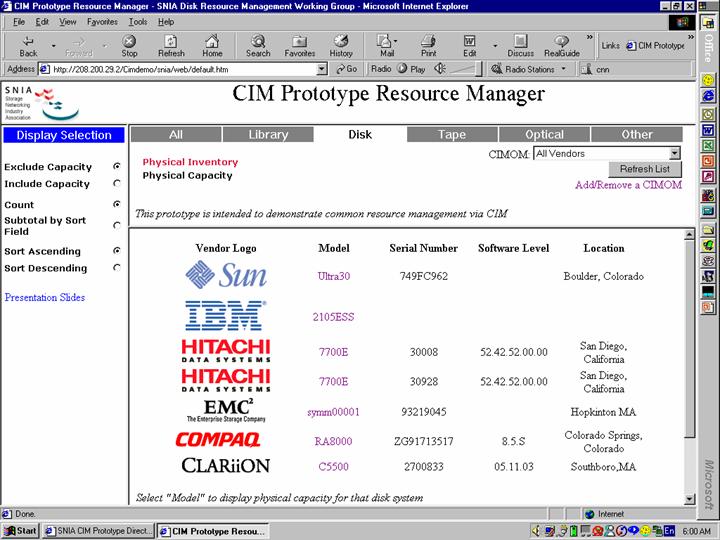Switch to the Library tab

tap(268, 135)
